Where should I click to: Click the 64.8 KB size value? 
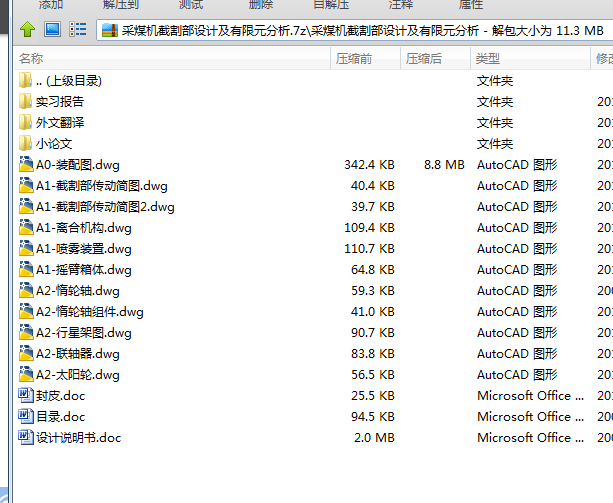pyautogui.click(x=373, y=270)
